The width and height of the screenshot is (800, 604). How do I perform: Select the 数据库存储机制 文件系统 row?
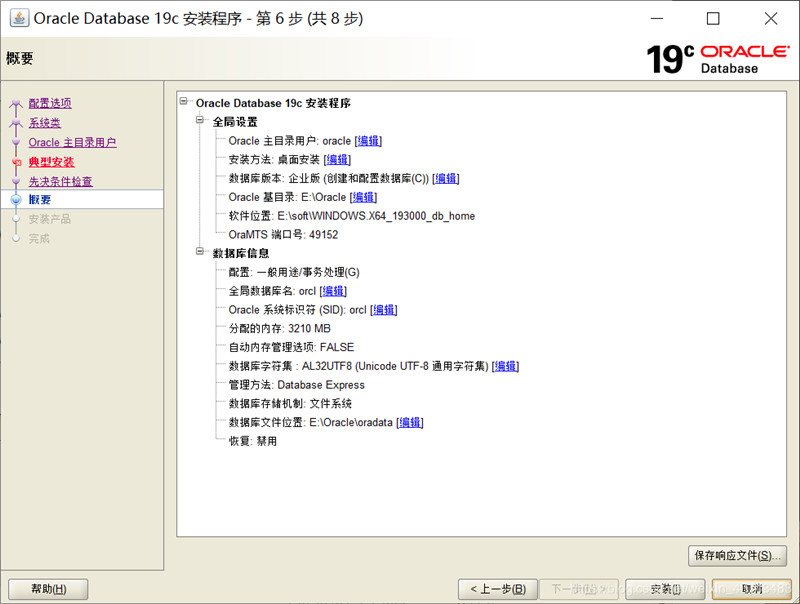tap(290, 404)
